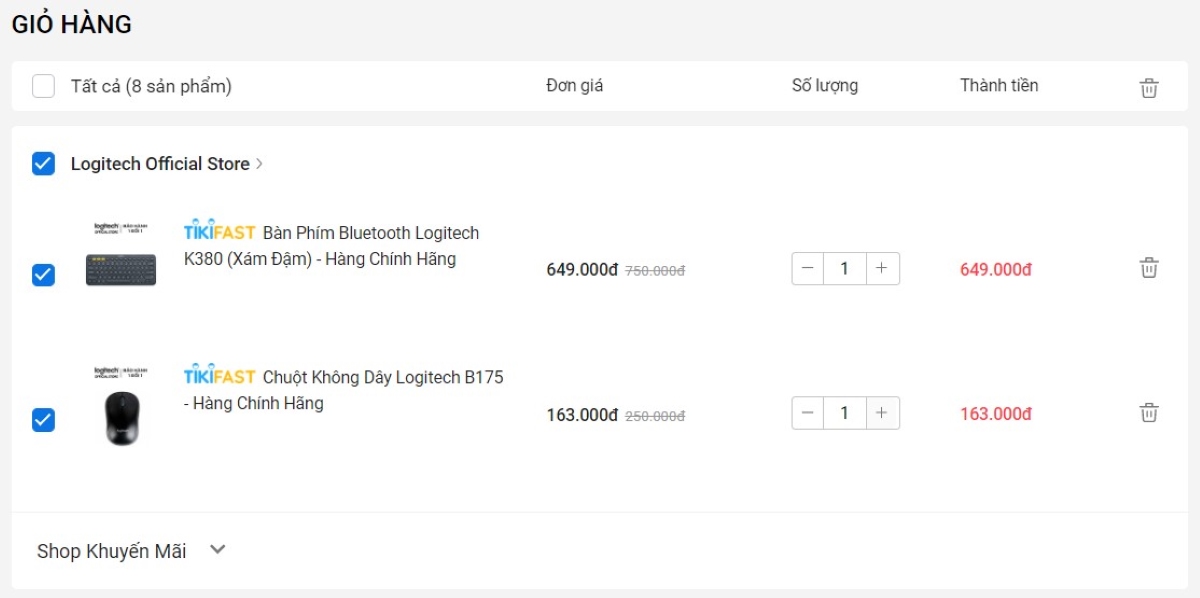This screenshot has width=1200, height=598.
Task: Increase quantity of the K380 keyboard
Action: point(882,269)
